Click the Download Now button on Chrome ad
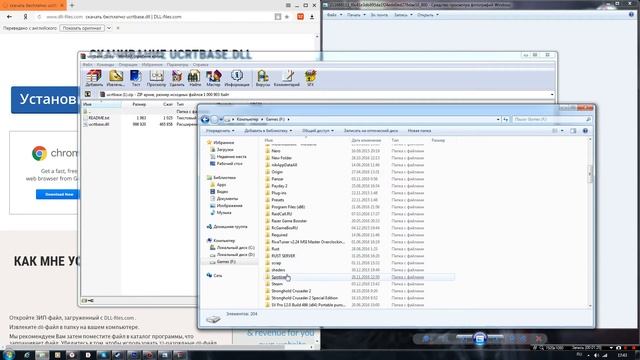Image resolution: width=640 pixels, height=360 pixels. point(59,194)
